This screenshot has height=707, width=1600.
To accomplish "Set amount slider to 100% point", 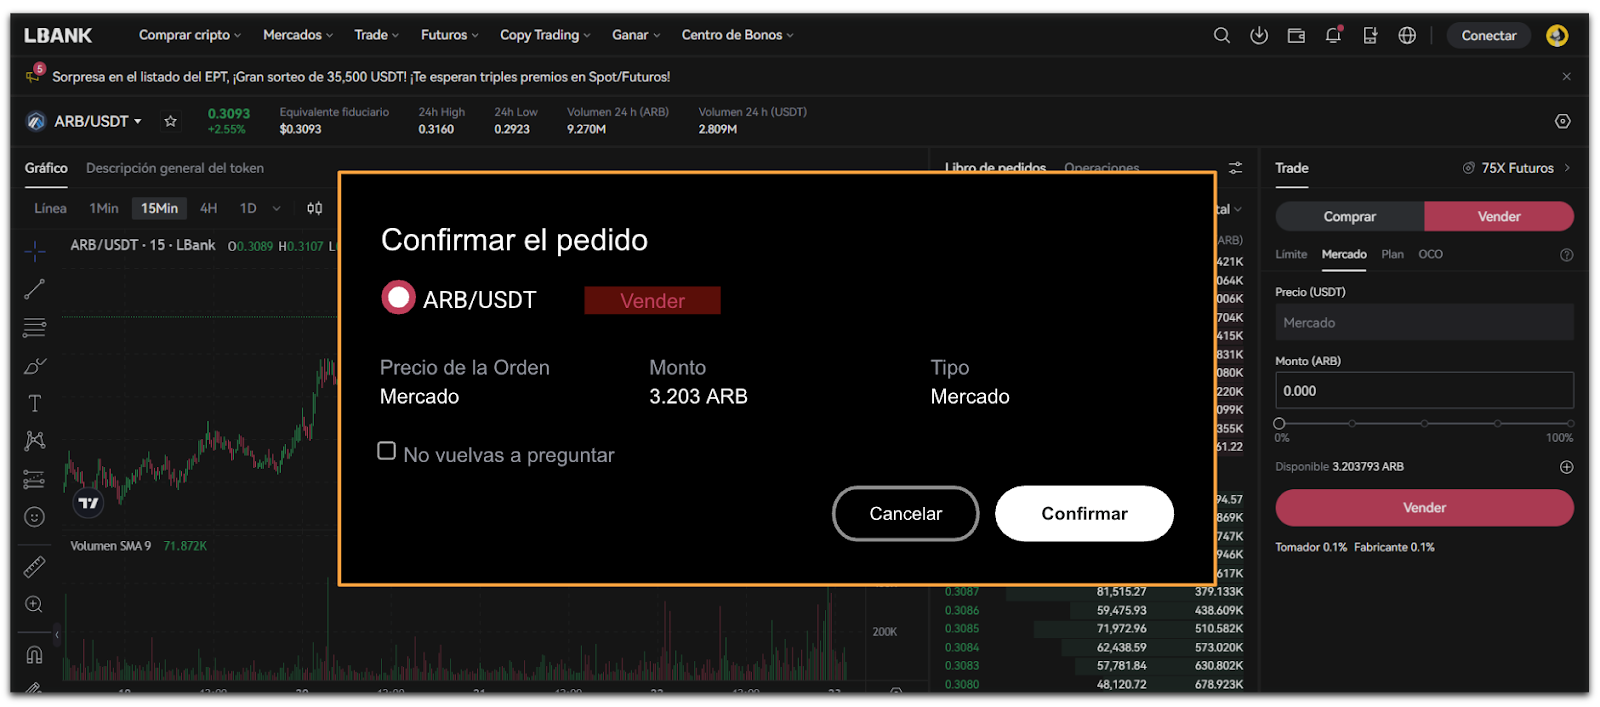I will [x=1570, y=423].
